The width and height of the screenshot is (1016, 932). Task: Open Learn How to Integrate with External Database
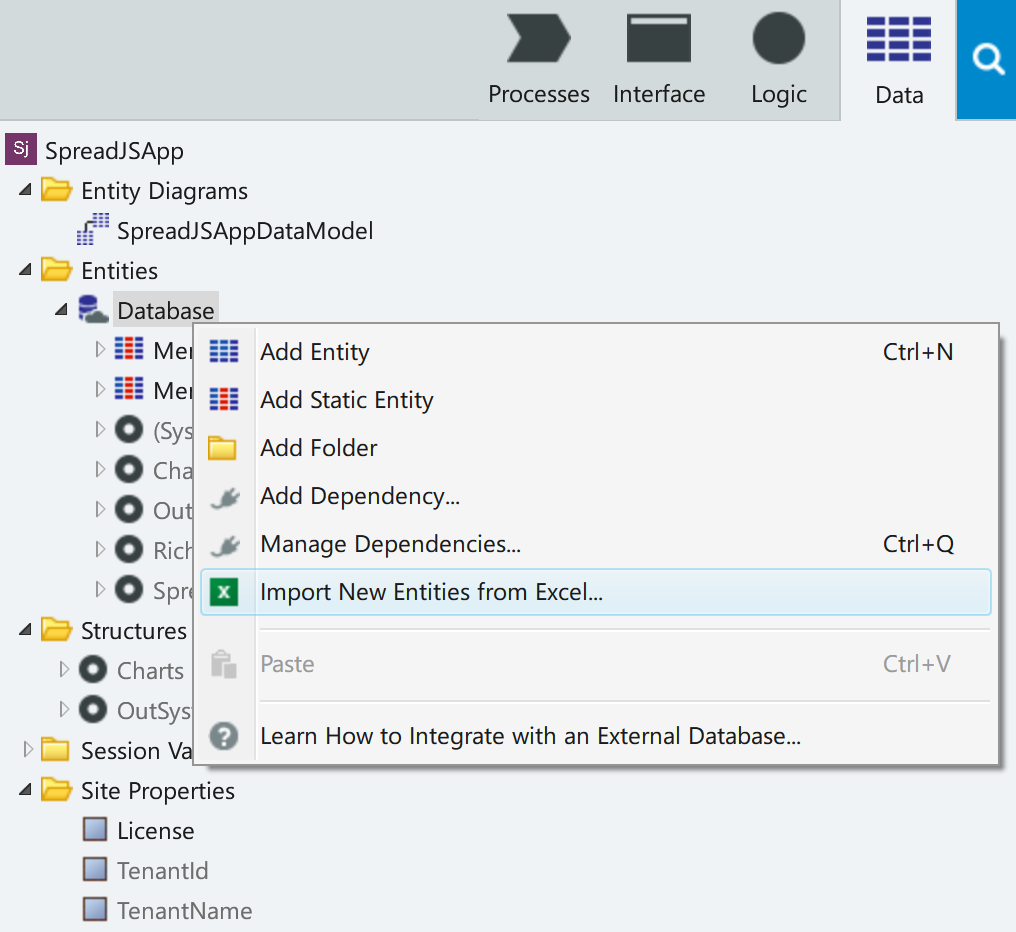(x=595, y=736)
